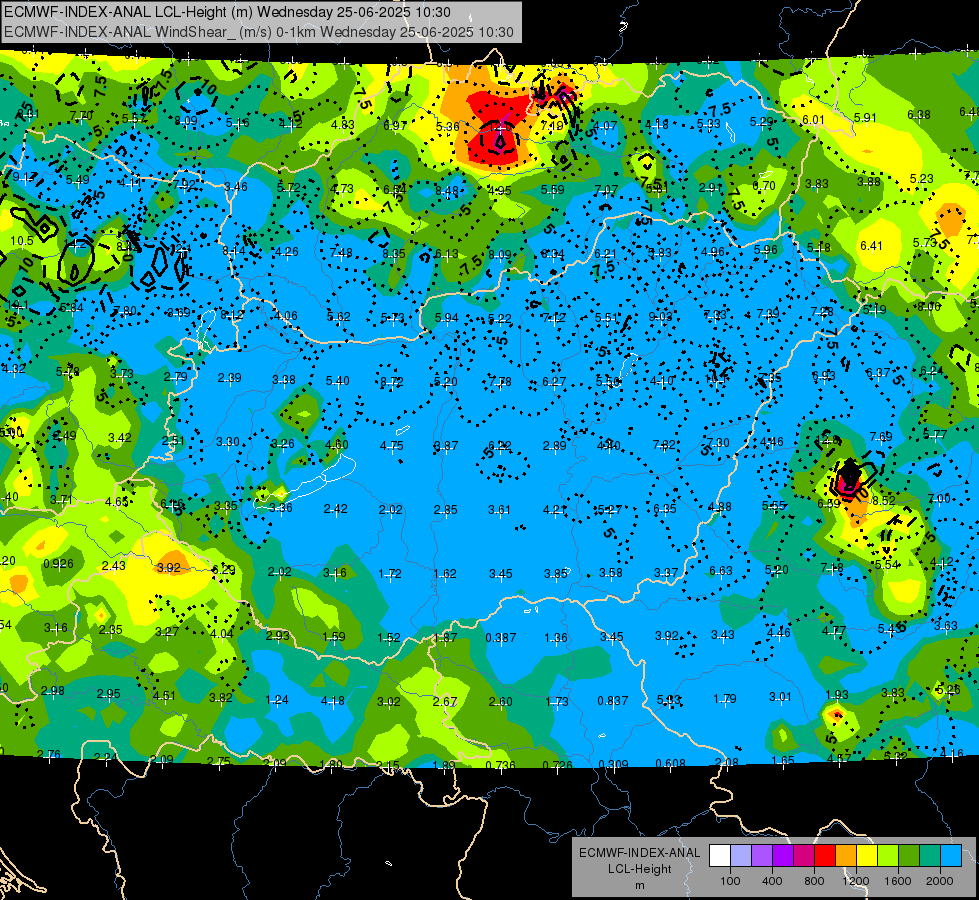Click the sky blue legend swatch
979x900 pixels.
click(951, 856)
